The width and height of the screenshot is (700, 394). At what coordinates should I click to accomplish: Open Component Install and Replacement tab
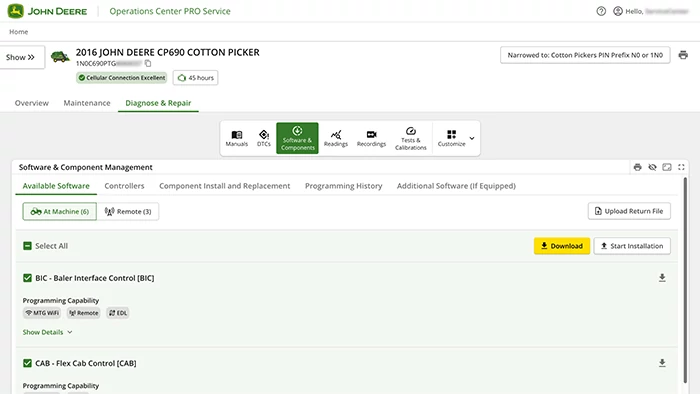pos(225,186)
